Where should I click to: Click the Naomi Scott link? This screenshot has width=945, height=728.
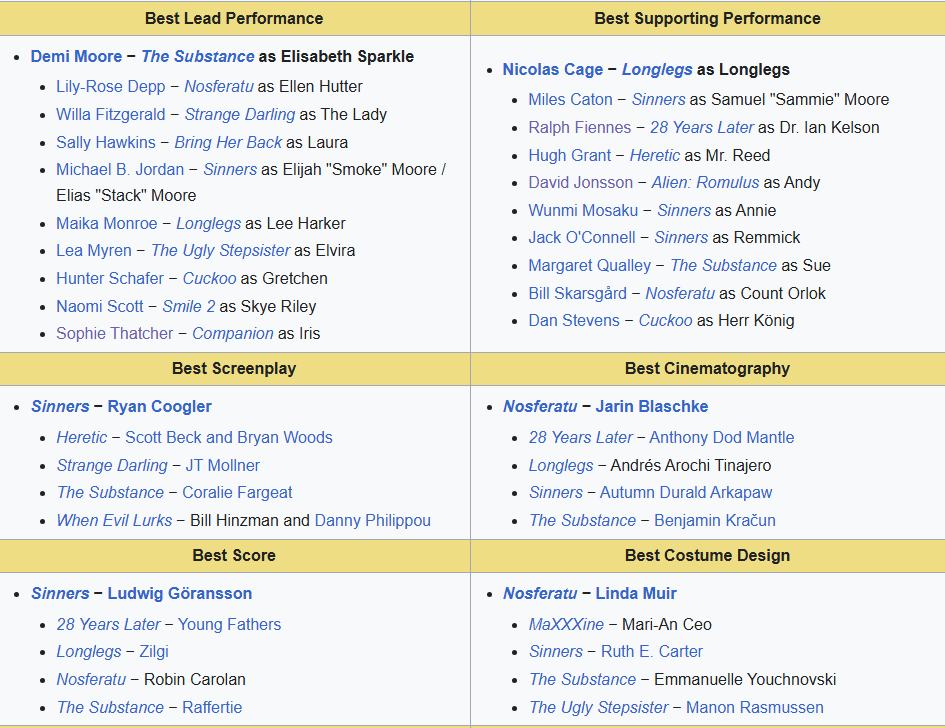(x=99, y=307)
